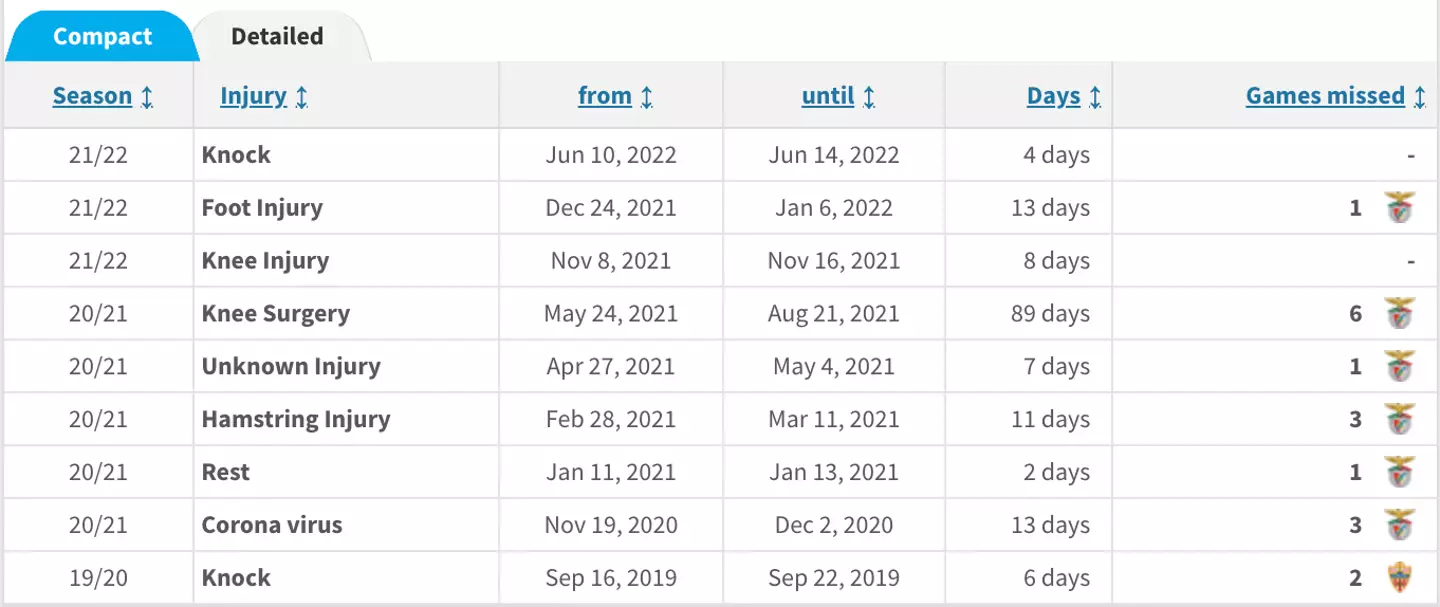Click sort arrows beside Season header
1440x607 pixels.
(147, 97)
